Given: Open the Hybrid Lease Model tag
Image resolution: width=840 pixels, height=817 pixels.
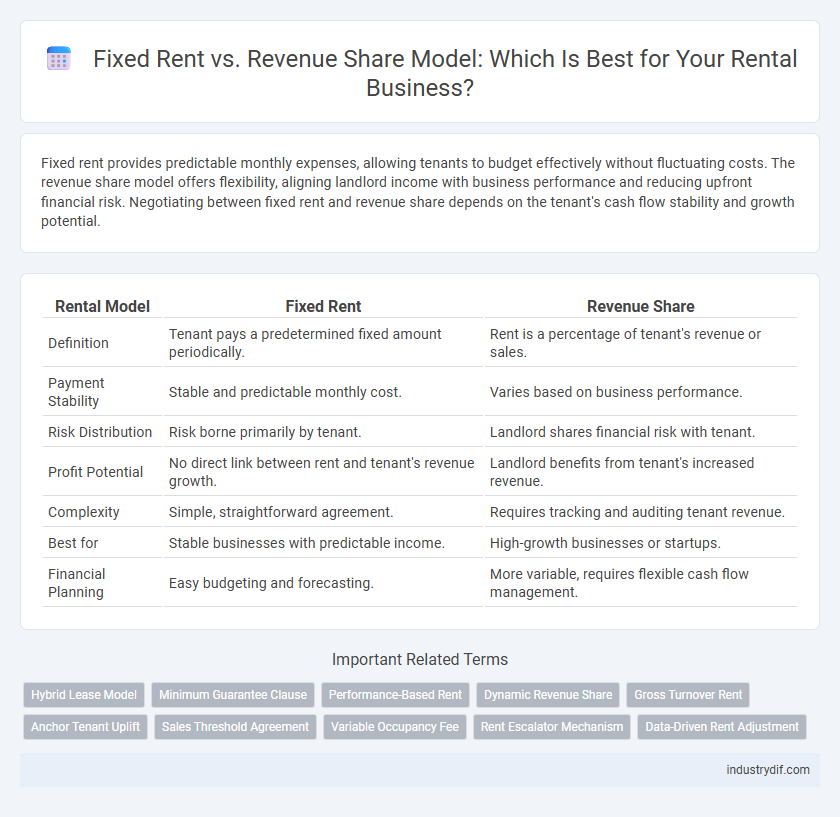Looking at the screenshot, I should pos(84,695).
